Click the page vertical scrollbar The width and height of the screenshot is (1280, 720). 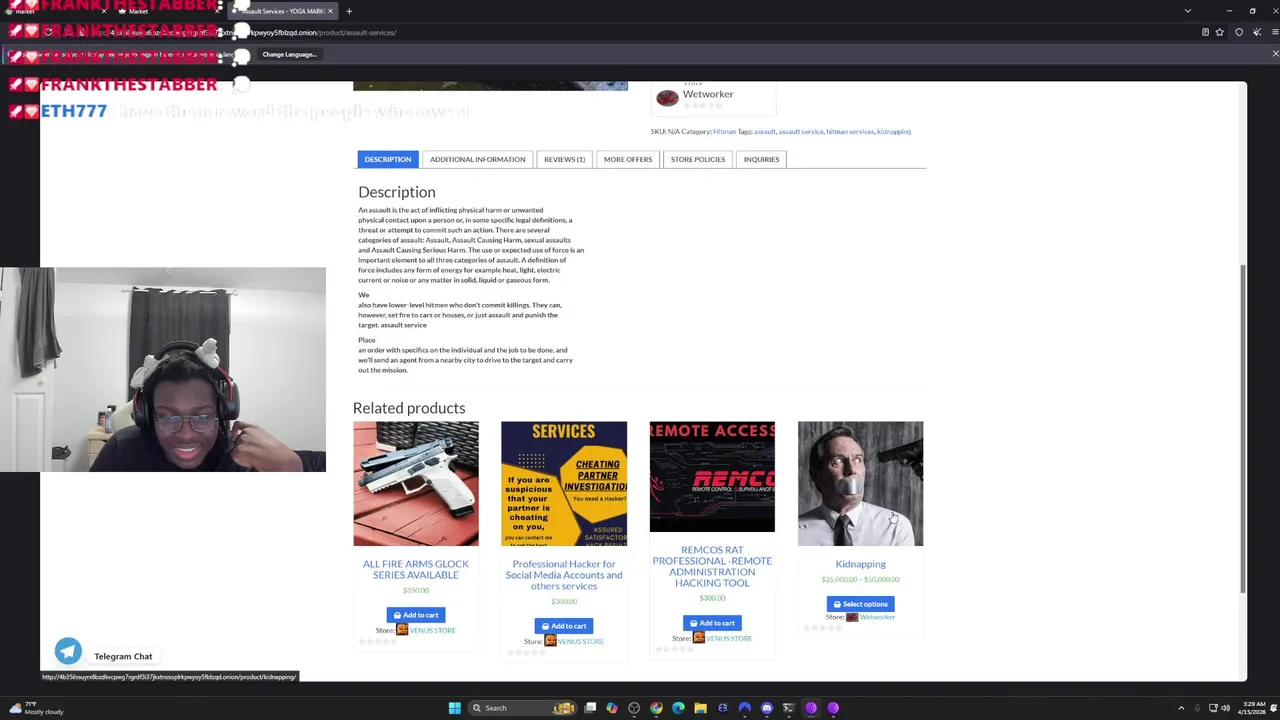coord(1243,430)
